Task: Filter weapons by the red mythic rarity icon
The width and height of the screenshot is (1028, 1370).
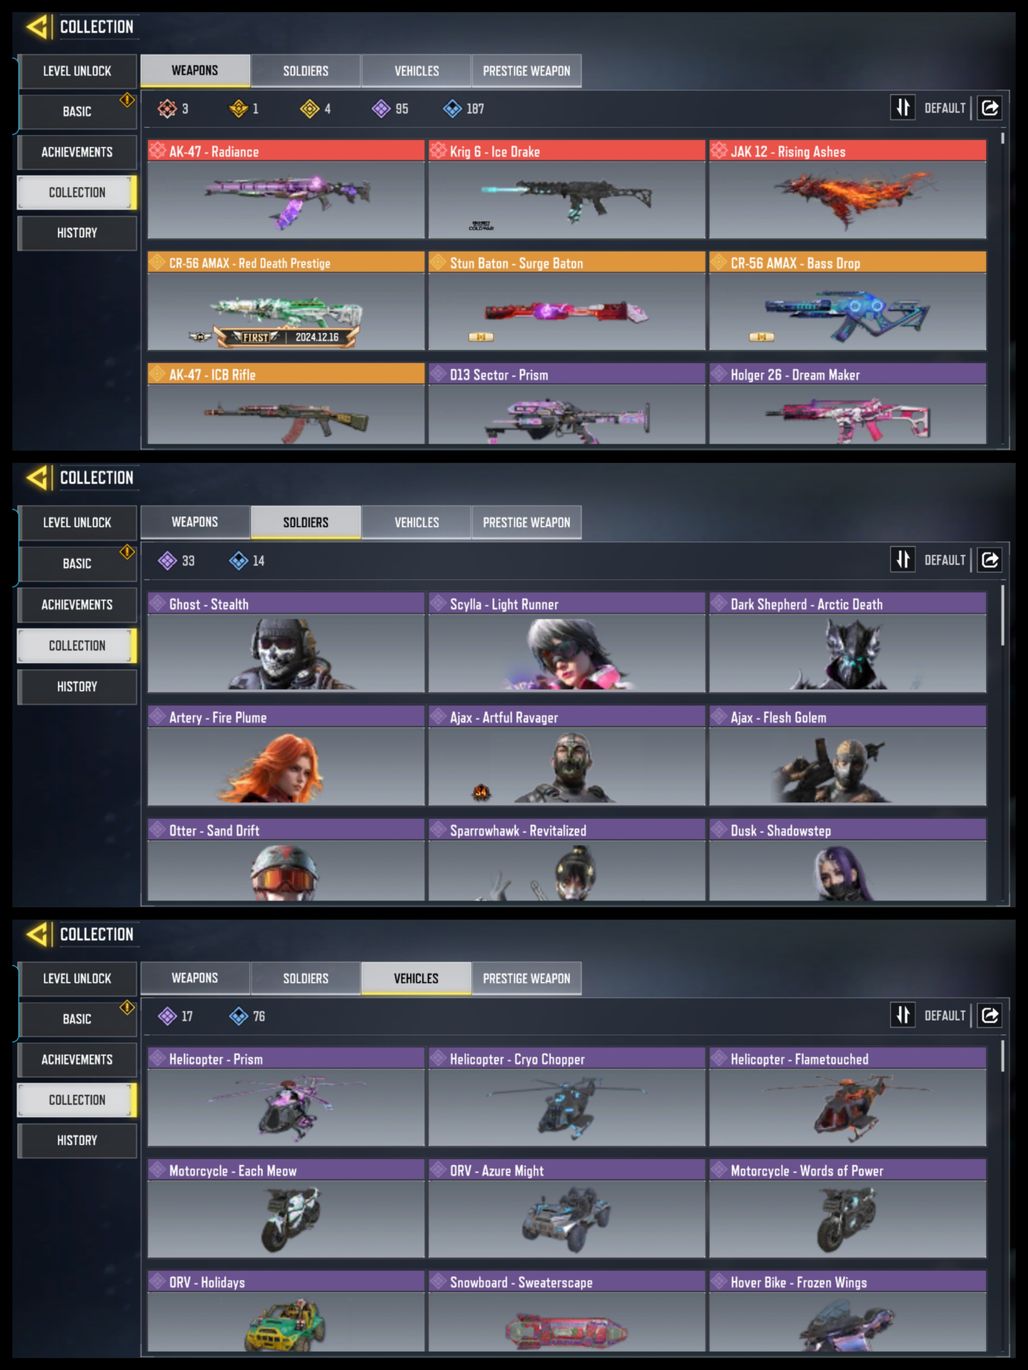Action: point(173,109)
